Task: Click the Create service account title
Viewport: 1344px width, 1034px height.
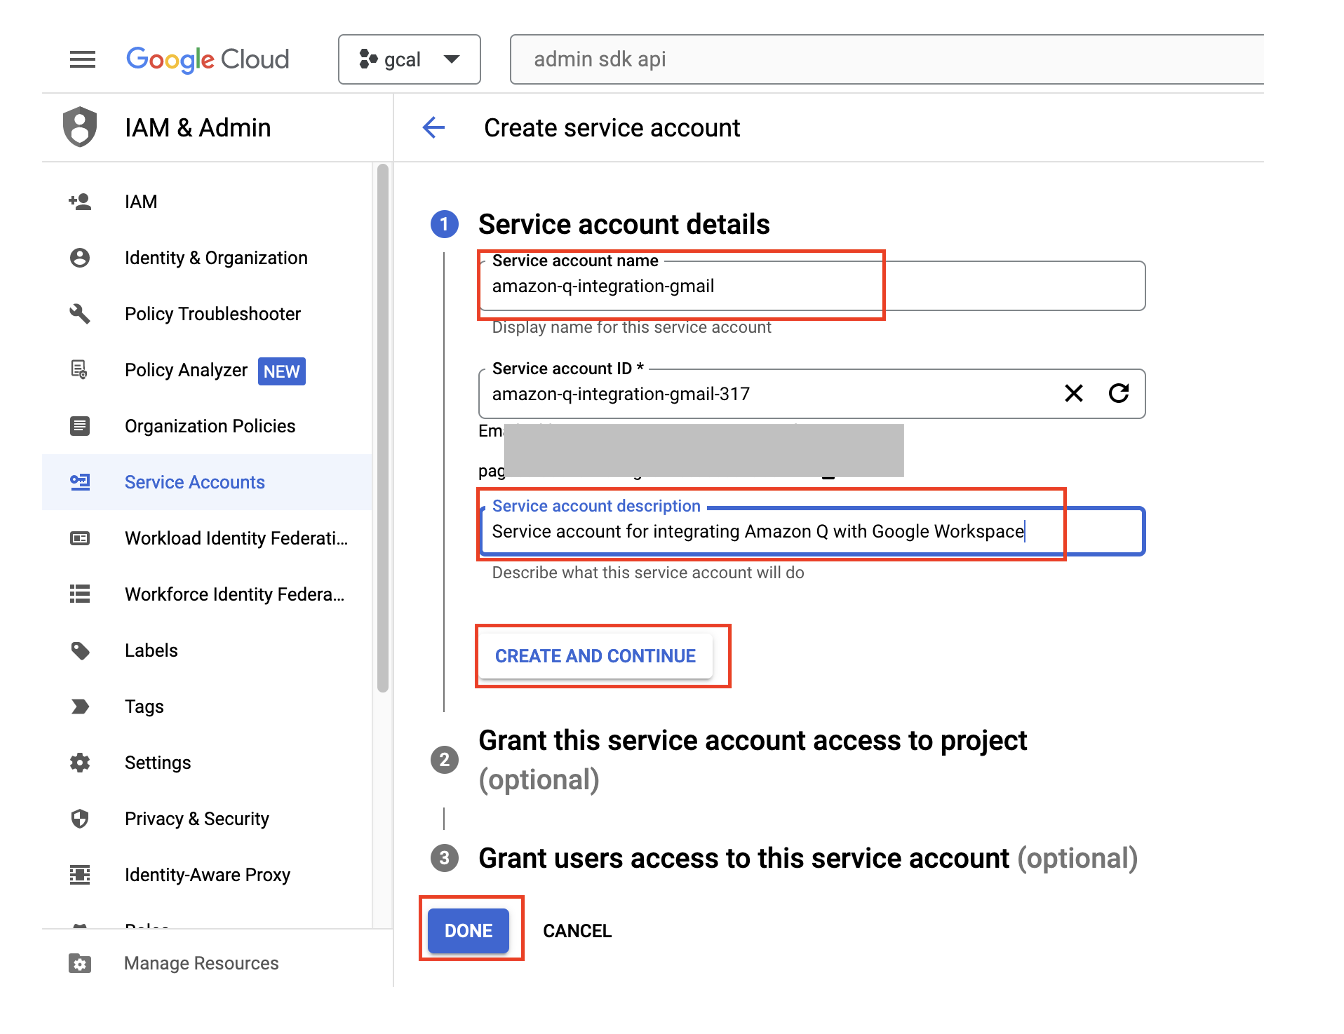Action: tap(612, 128)
